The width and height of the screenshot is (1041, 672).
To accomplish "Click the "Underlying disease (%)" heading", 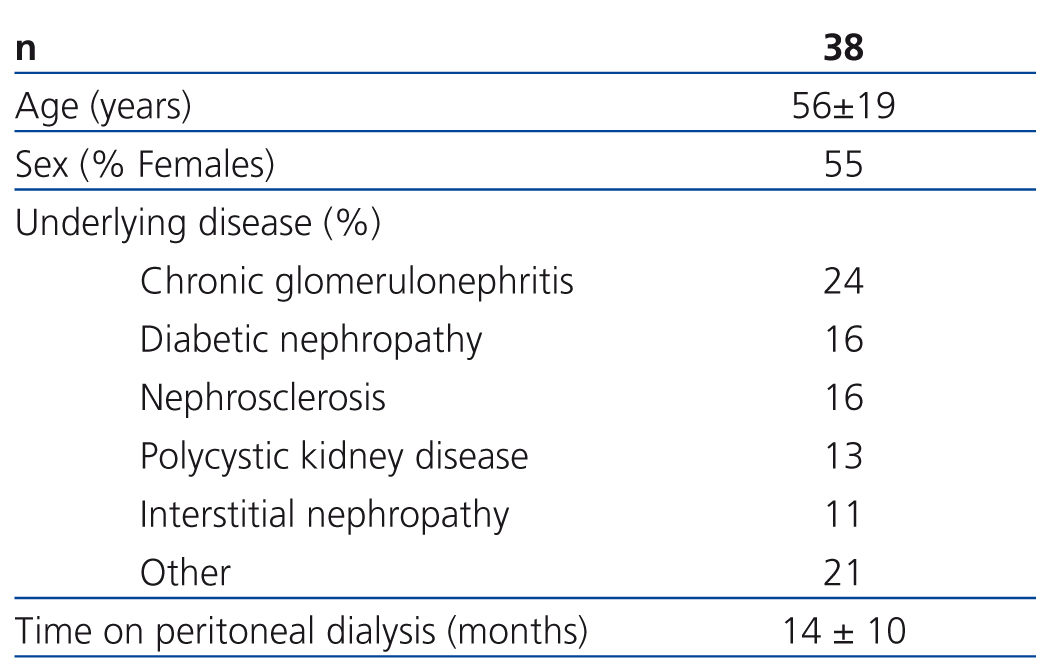I will coord(198,223).
